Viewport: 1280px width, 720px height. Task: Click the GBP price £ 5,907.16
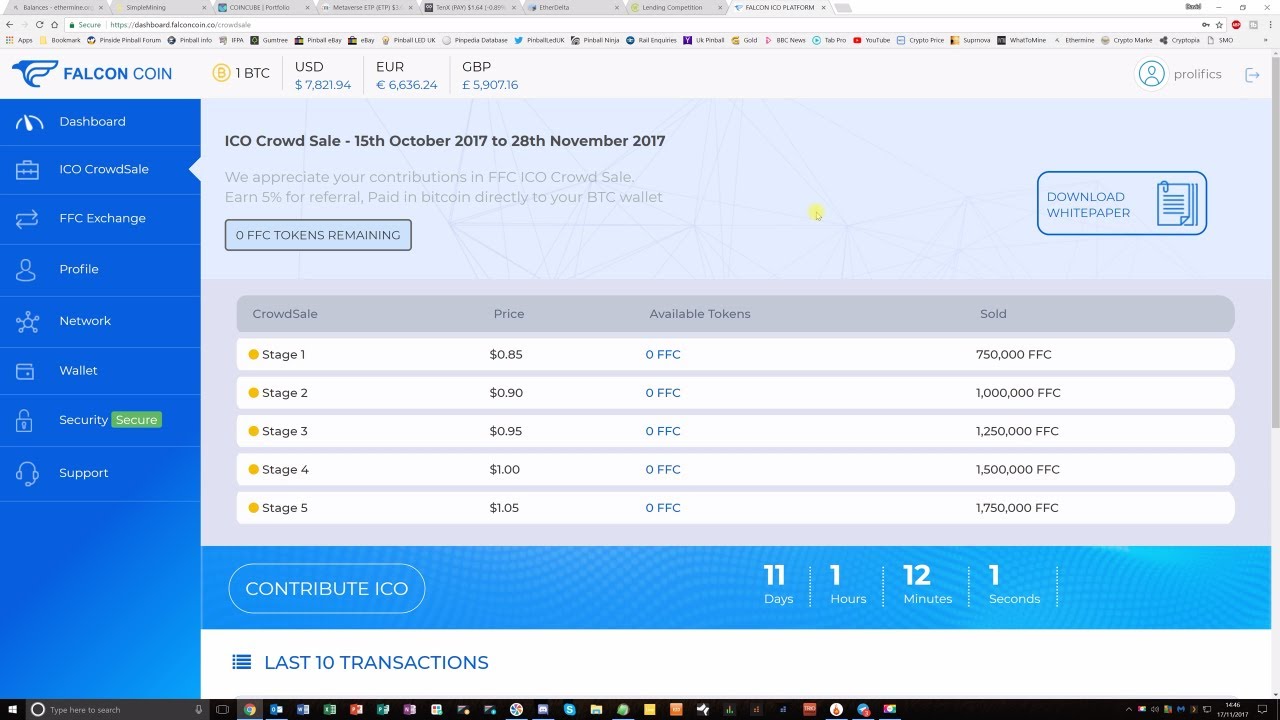coord(490,85)
